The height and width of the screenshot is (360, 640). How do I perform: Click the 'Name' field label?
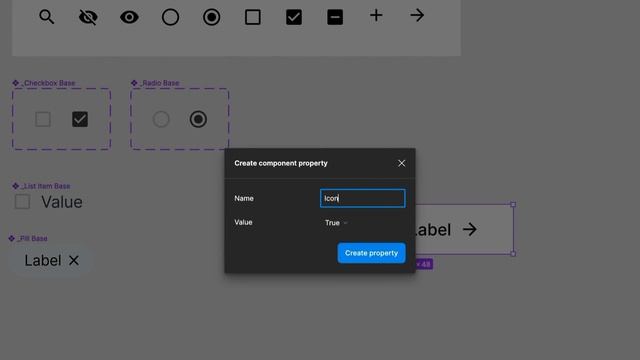[244, 198]
